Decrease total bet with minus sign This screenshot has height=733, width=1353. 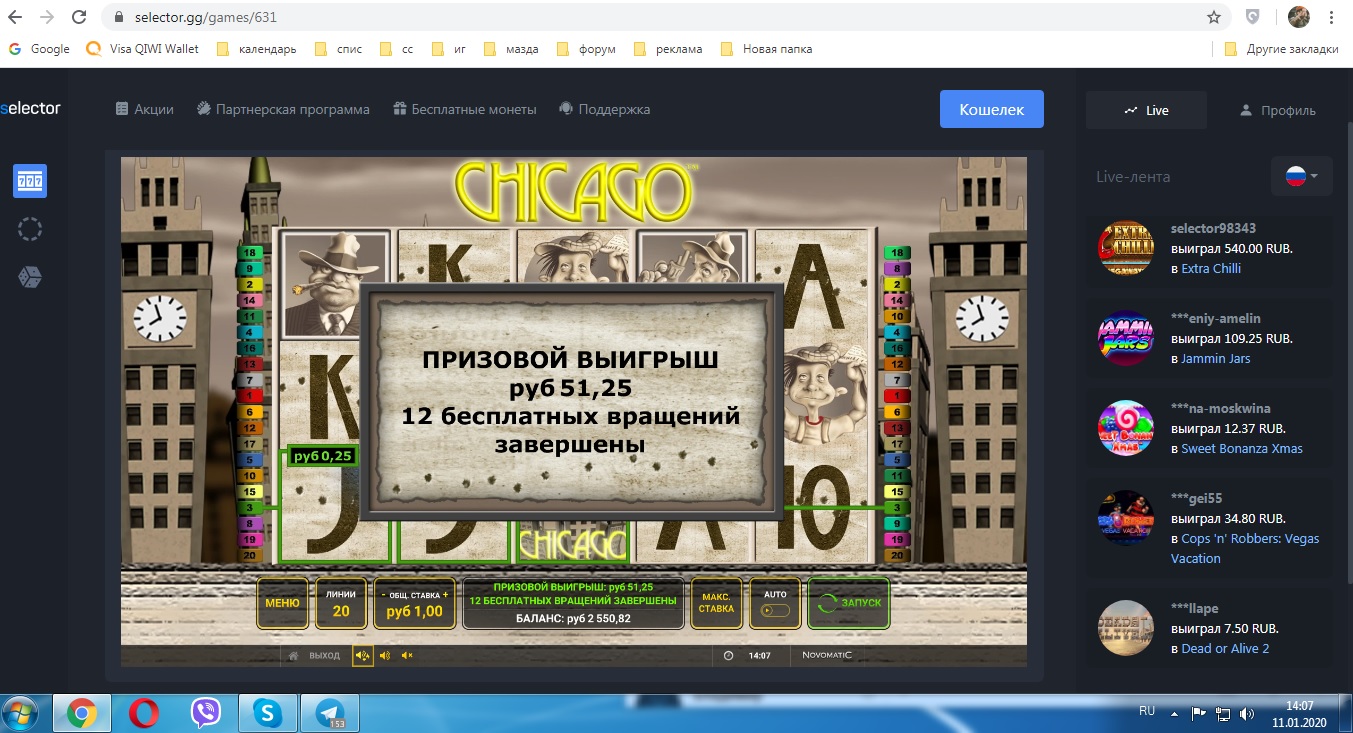pos(384,595)
